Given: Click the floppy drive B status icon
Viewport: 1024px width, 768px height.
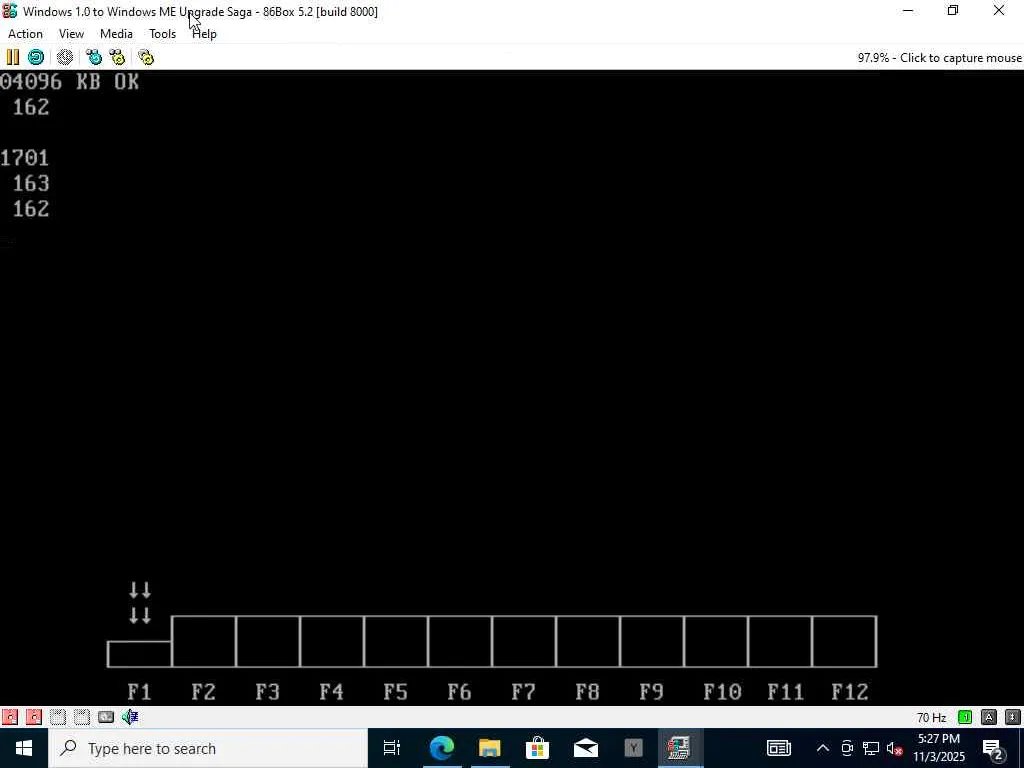Looking at the screenshot, I should point(34,717).
